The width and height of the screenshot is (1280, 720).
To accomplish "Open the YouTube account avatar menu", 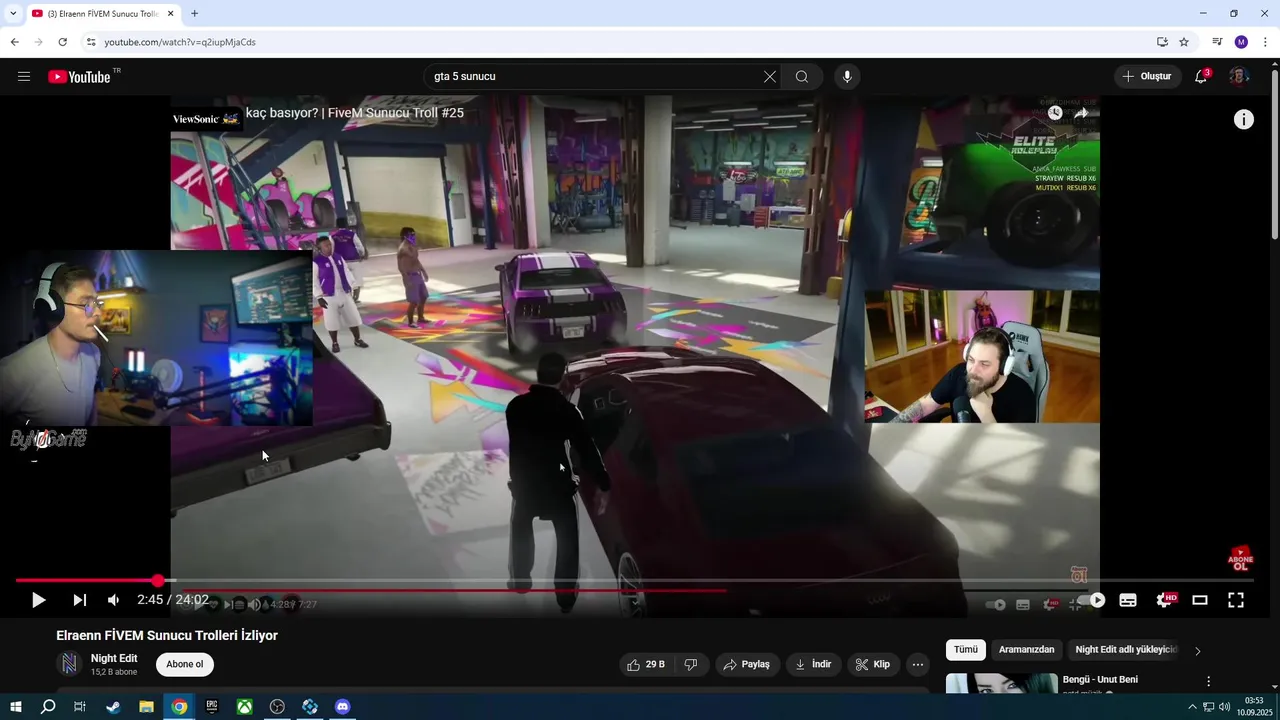I will coord(1239,77).
